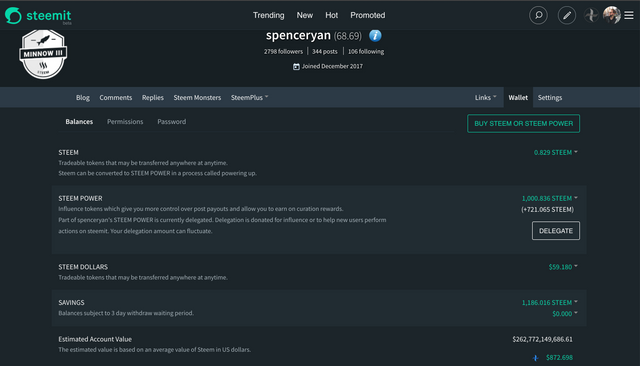The width and height of the screenshot is (640, 366).
Task: Expand the 1,000.836 STEEM power dropdown
Action: tap(549, 198)
